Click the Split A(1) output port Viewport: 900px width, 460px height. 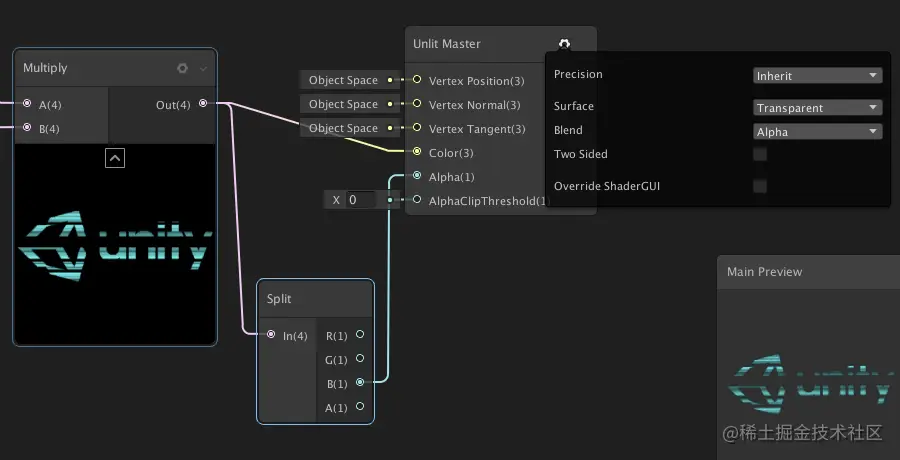(360, 406)
